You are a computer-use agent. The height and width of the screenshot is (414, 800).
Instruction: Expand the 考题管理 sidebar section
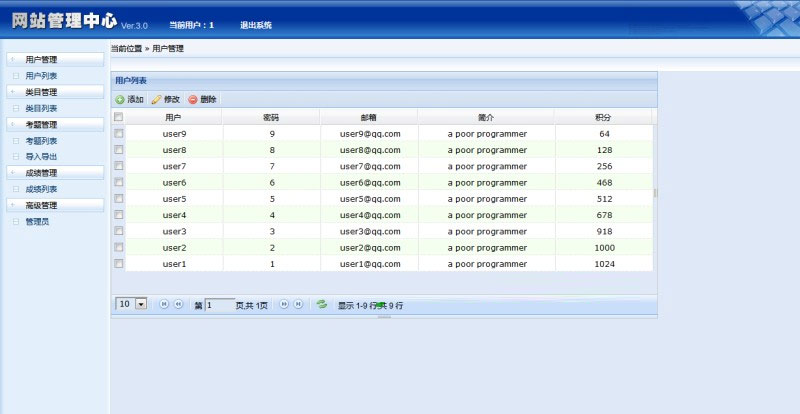(x=54, y=125)
